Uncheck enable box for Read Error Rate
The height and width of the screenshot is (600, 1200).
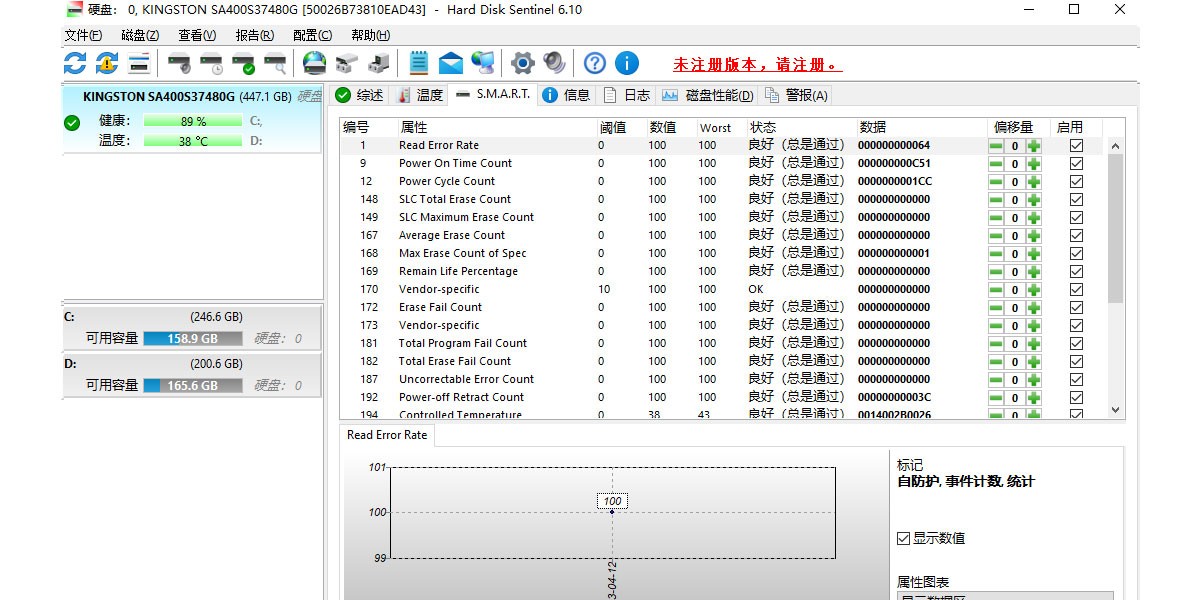coord(1076,145)
